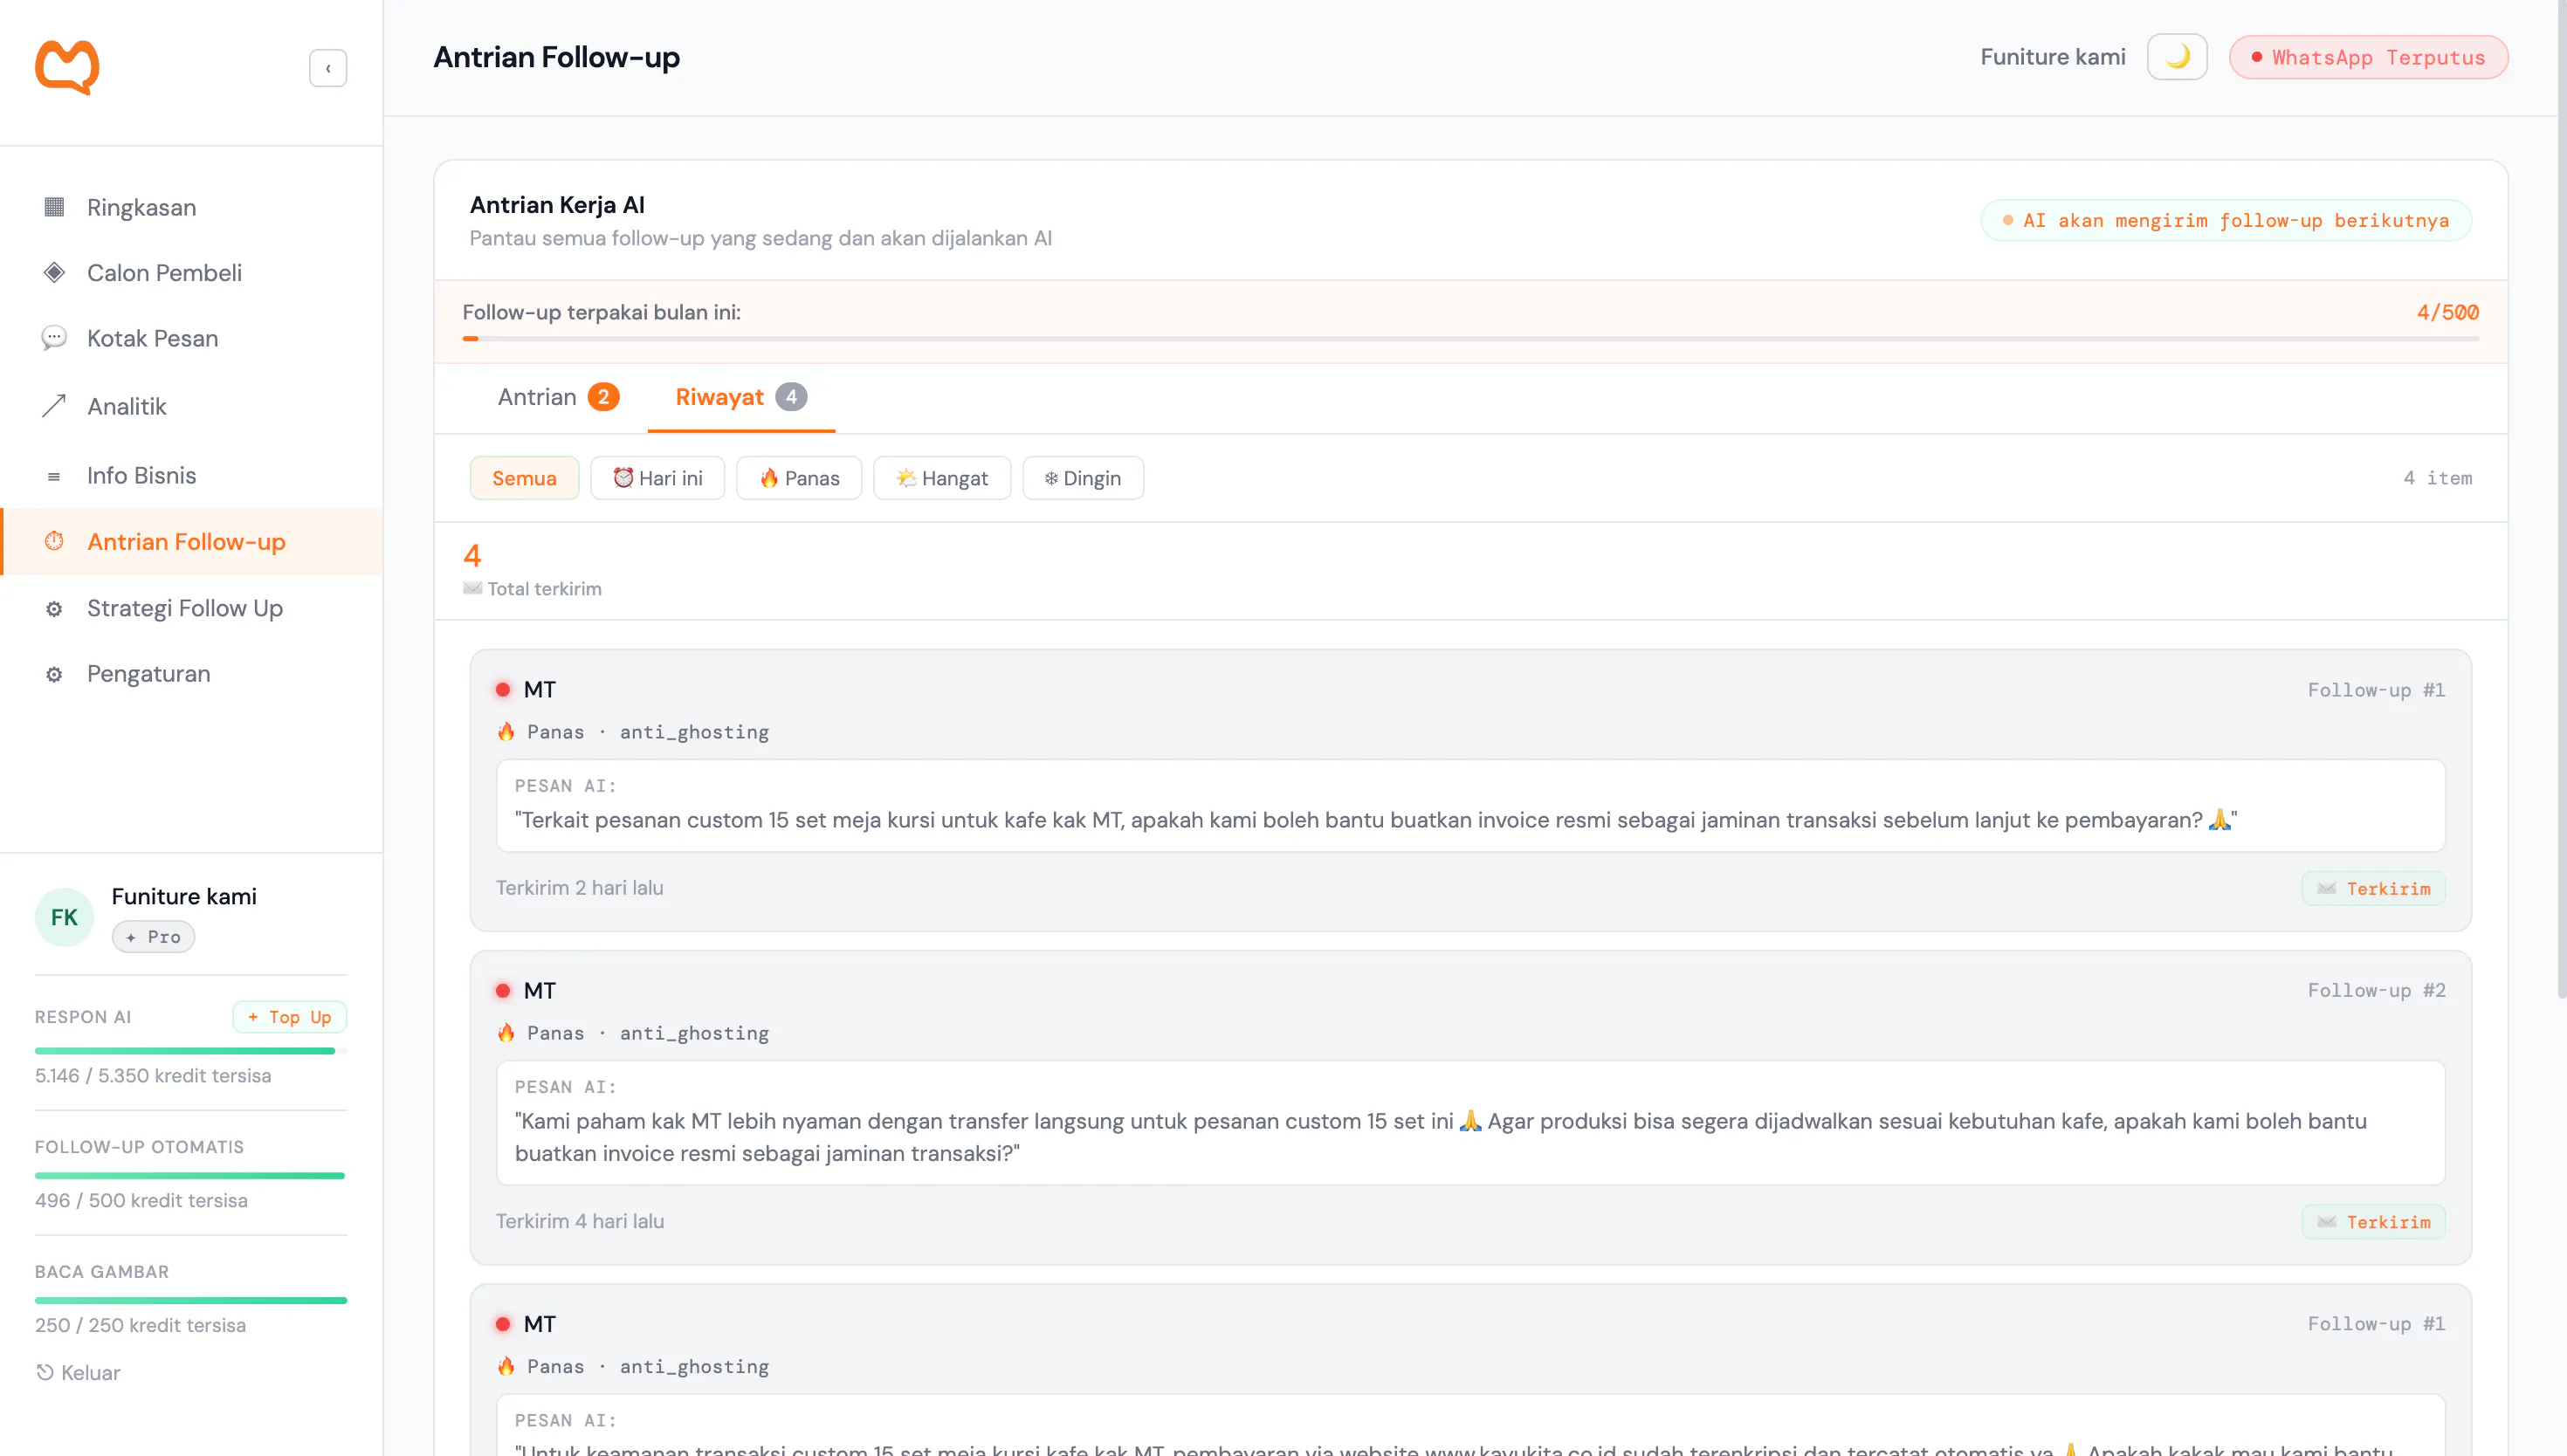Switch to the Antrian tab
Image resolution: width=2567 pixels, height=1456 pixels.
[557, 397]
